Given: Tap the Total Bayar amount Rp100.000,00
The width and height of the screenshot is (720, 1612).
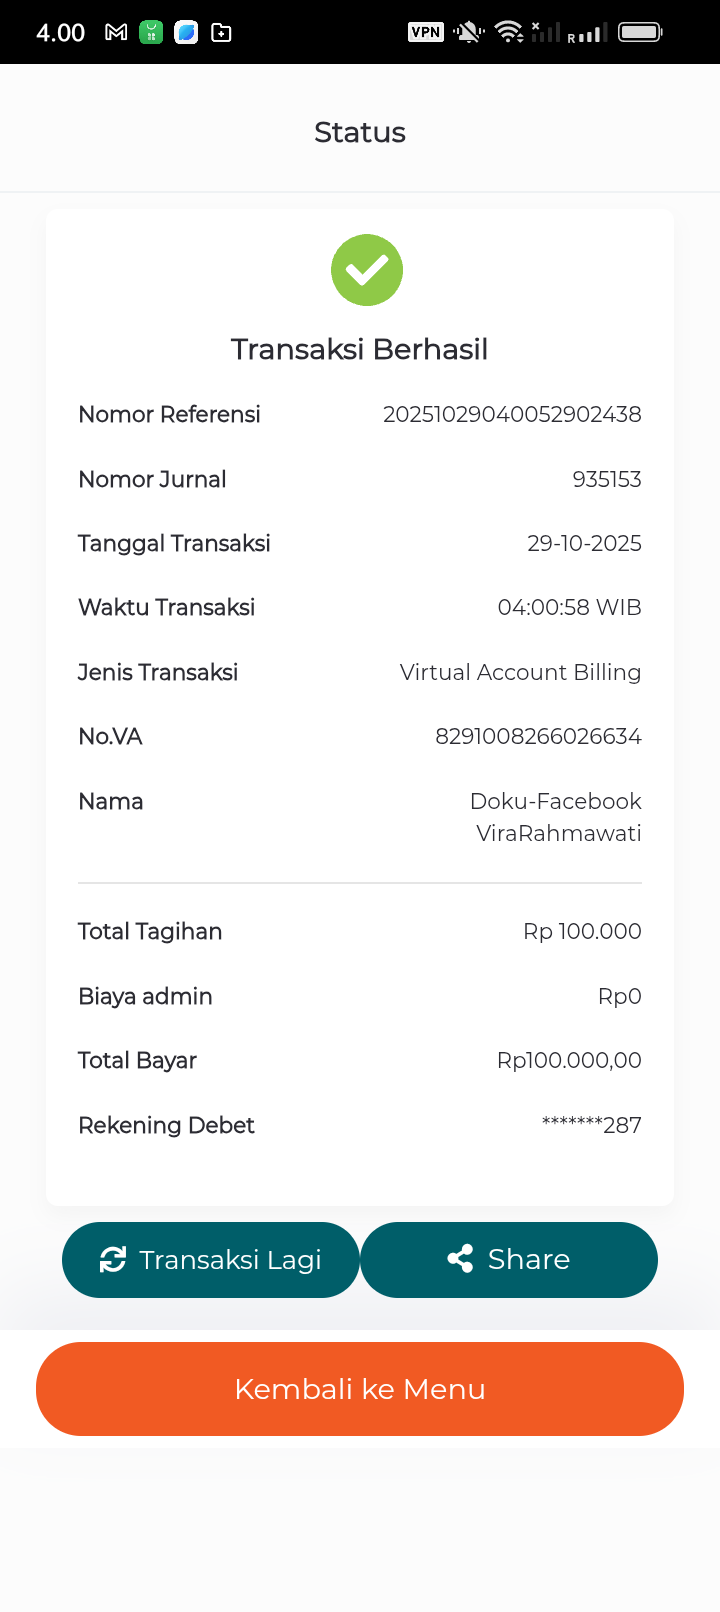Looking at the screenshot, I should pos(569,1060).
